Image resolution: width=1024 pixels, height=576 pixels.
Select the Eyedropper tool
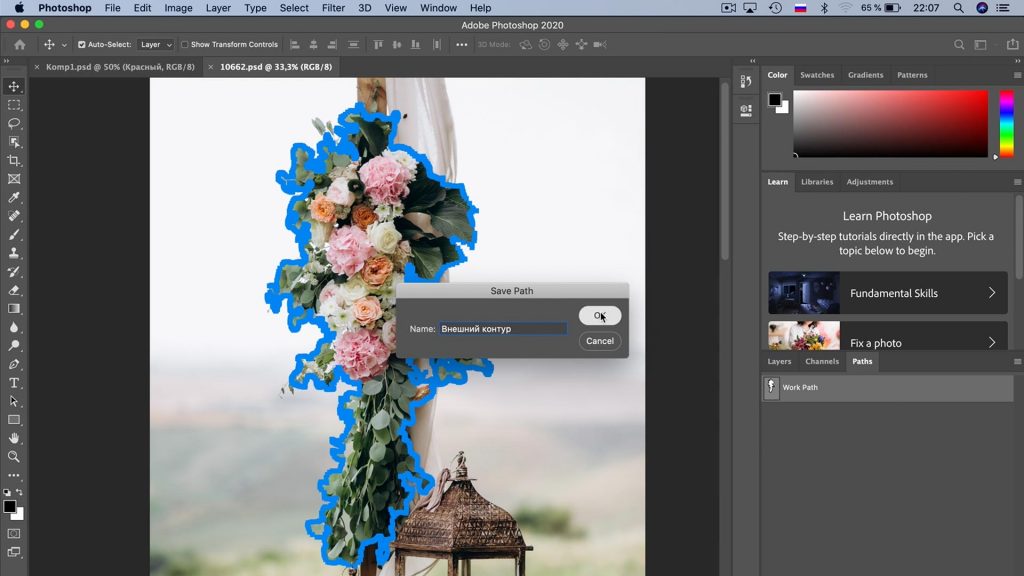click(14, 197)
